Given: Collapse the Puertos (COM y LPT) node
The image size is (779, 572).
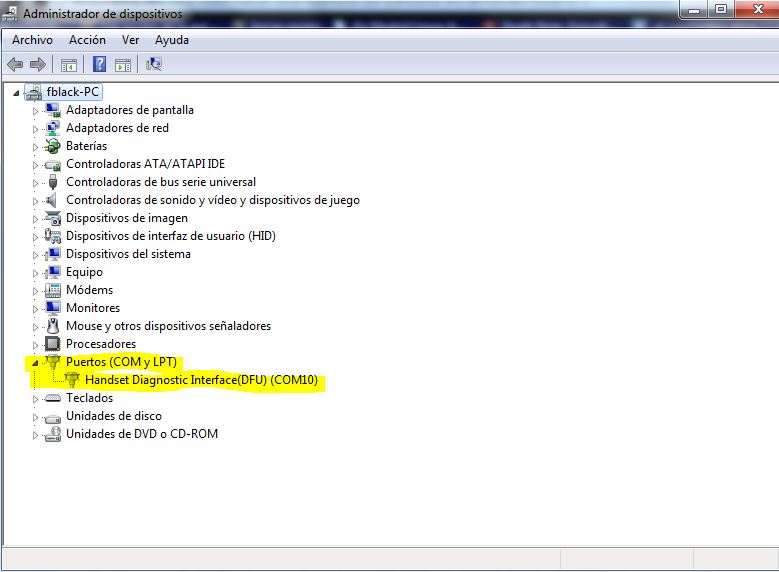Looking at the screenshot, I should tap(36, 362).
